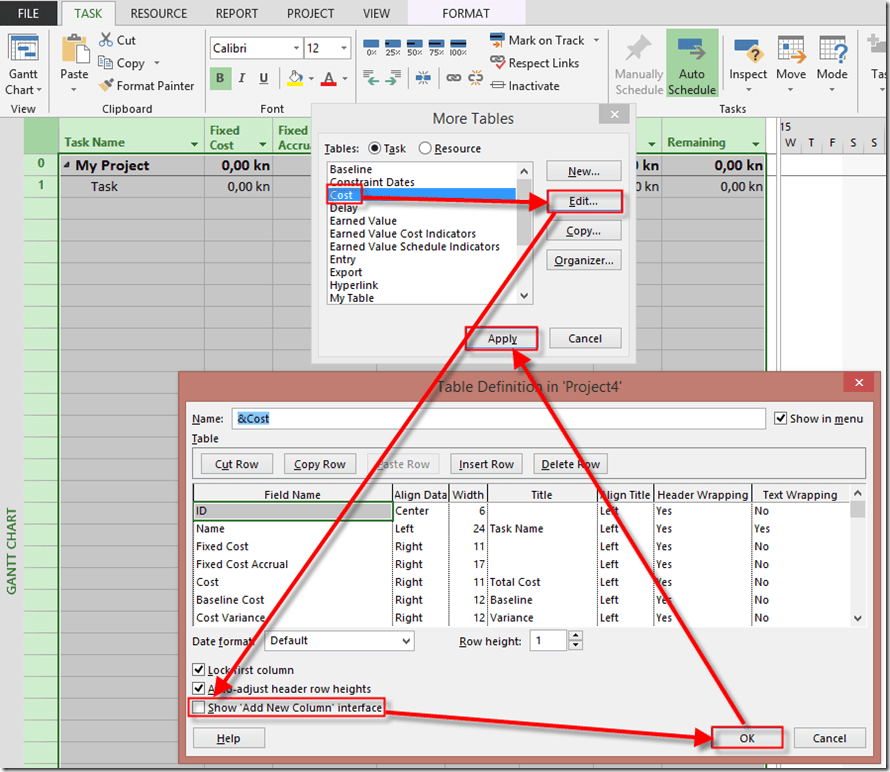Toggle Bold formatting button
Viewport: 890px width, 772px height.
tap(220, 79)
